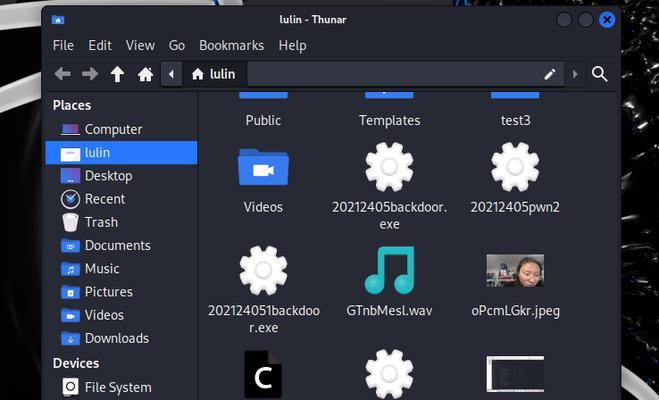Open the File menu
This screenshot has width=659, height=400.
point(63,45)
